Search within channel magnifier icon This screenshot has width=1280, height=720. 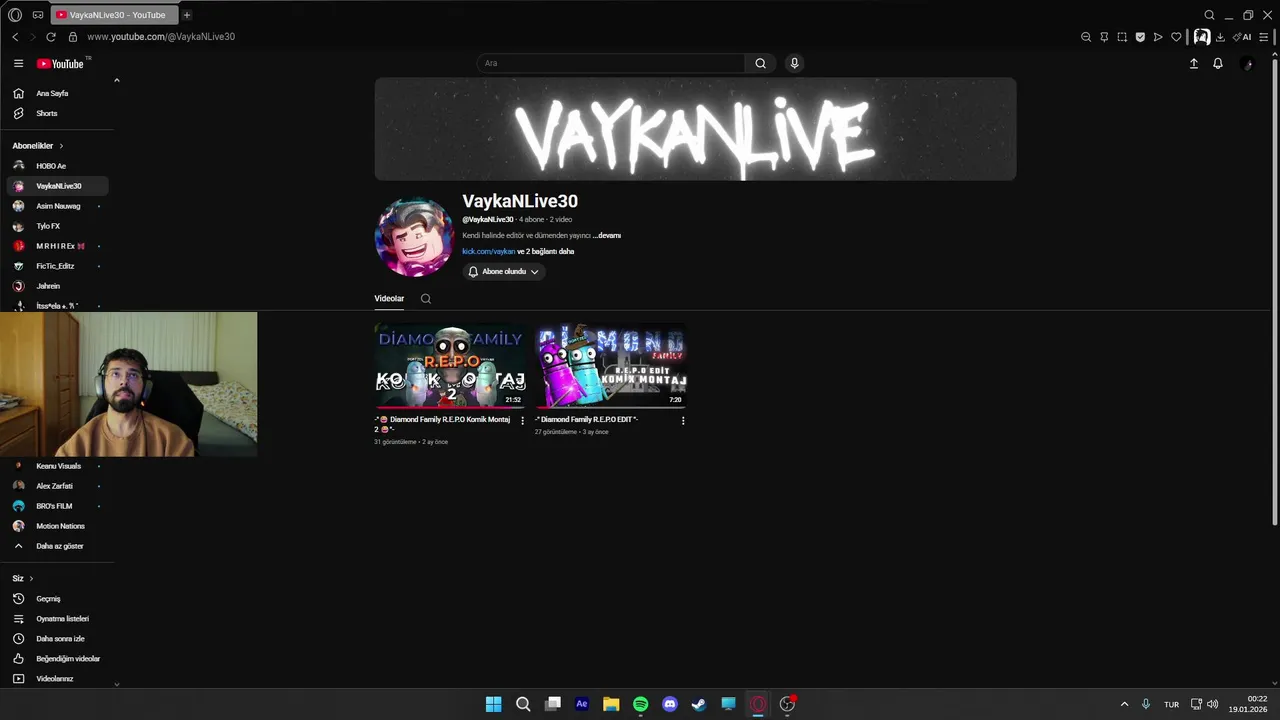[x=426, y=298]
